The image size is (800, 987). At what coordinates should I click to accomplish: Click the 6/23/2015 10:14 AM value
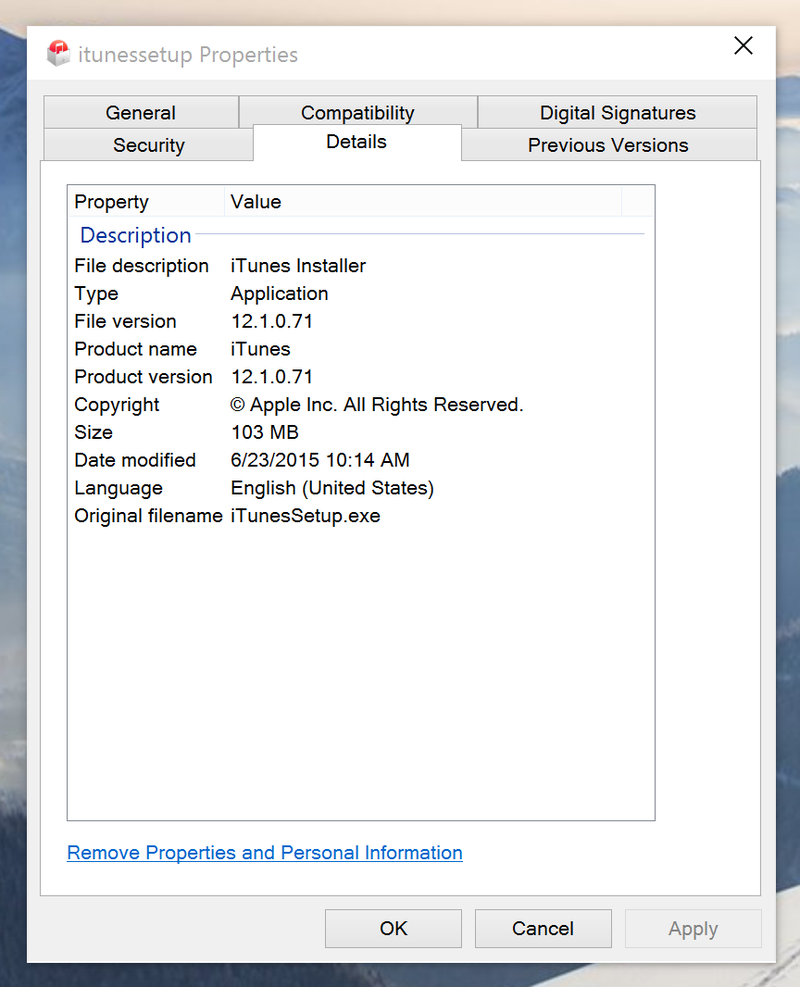point(320,460)
